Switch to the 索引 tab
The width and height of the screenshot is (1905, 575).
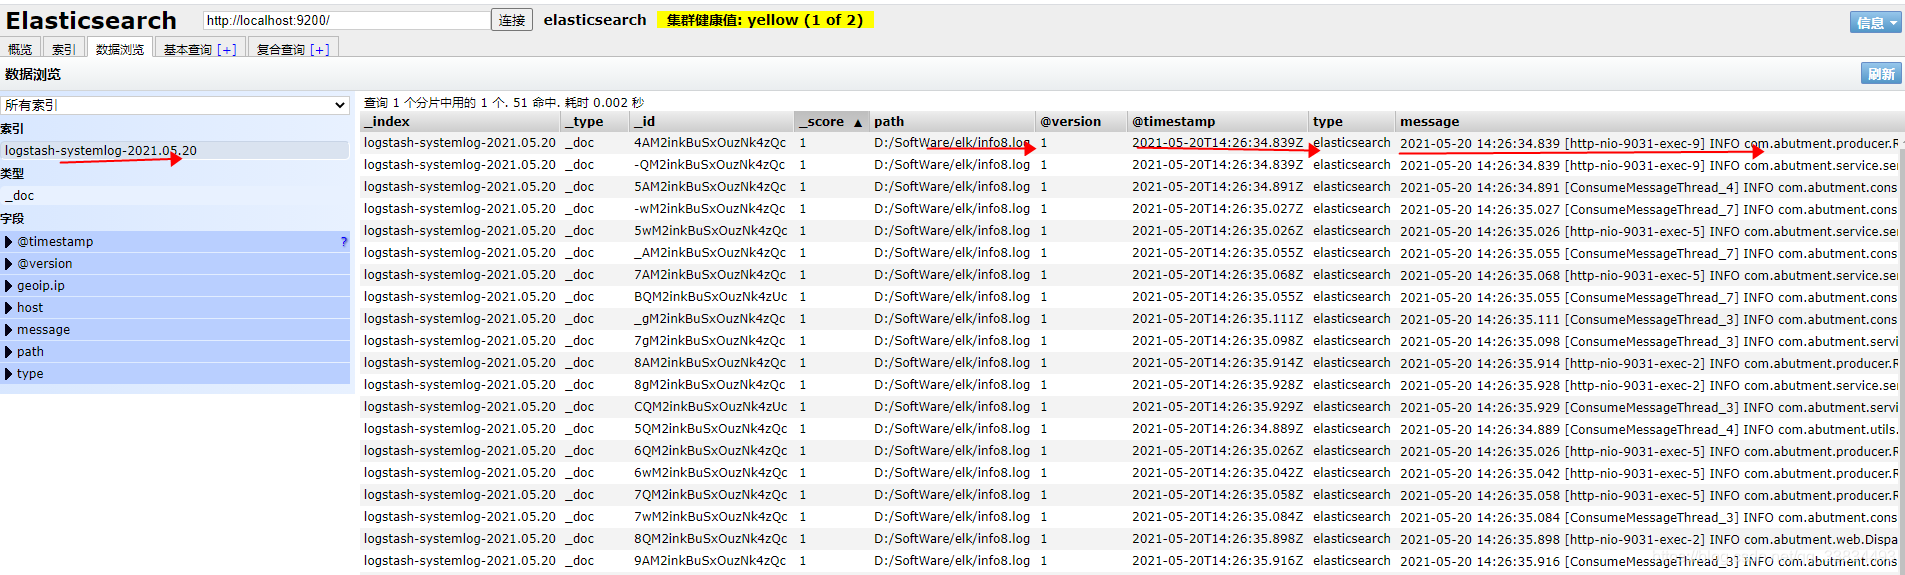pyautogui.click(x=64, y=49)
